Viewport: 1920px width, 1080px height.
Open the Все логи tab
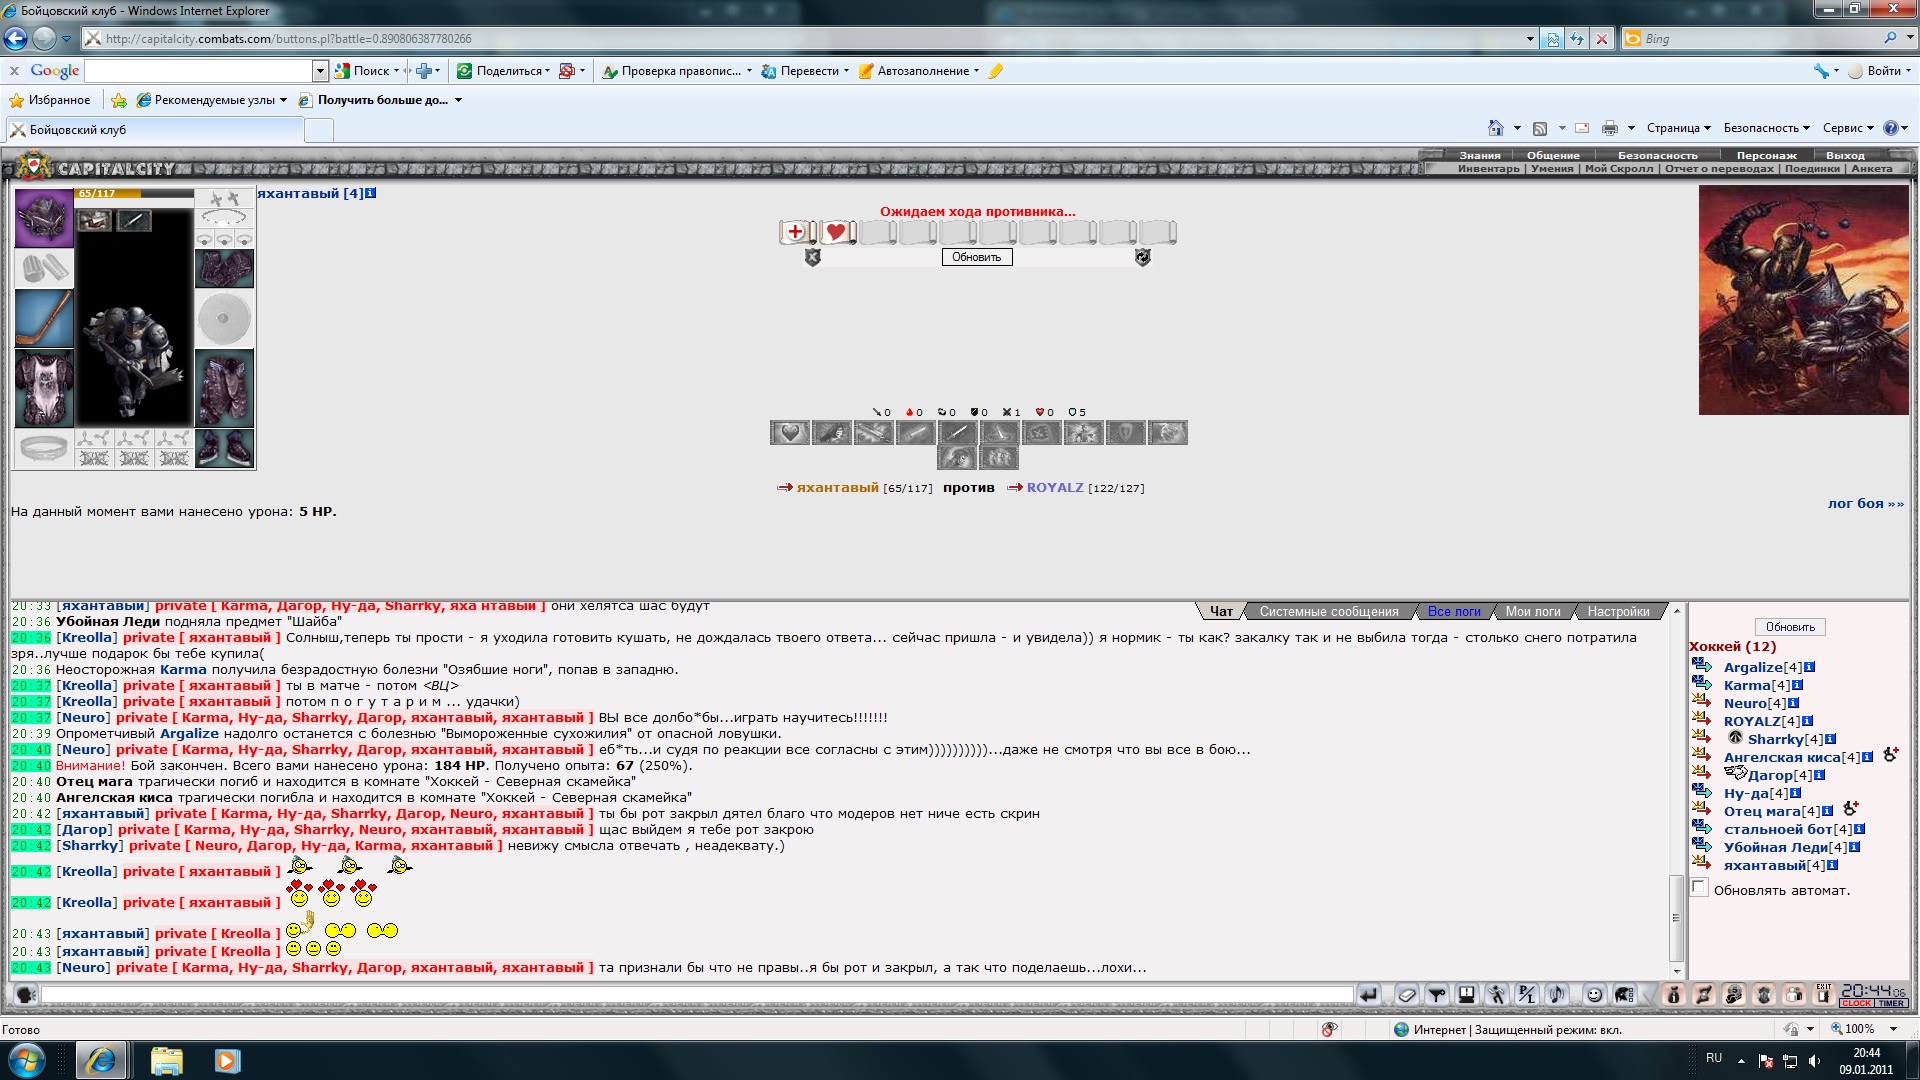[1454, 611]
